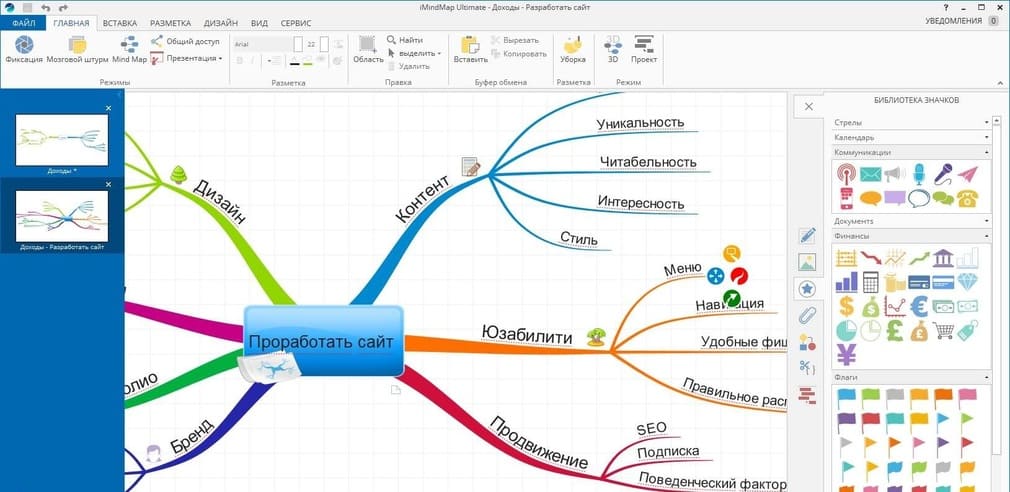Open the pencil notes sidebar tab
This screenshot has height=492, width=1010.
pyautogui.click(x=807, y=236)
